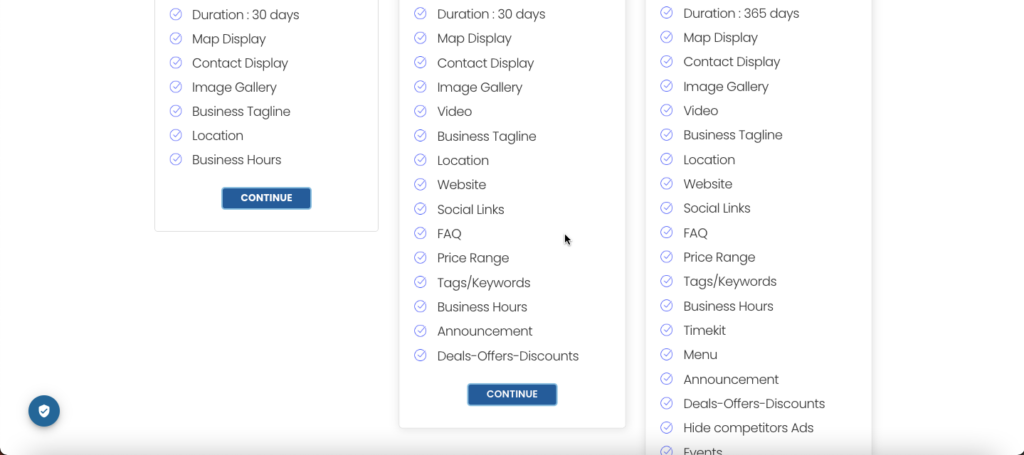The image size is (1024, 455).
Task: Click check icon beside Duration : 365 days
Action: pyautogui.click(x=666, y=13)
